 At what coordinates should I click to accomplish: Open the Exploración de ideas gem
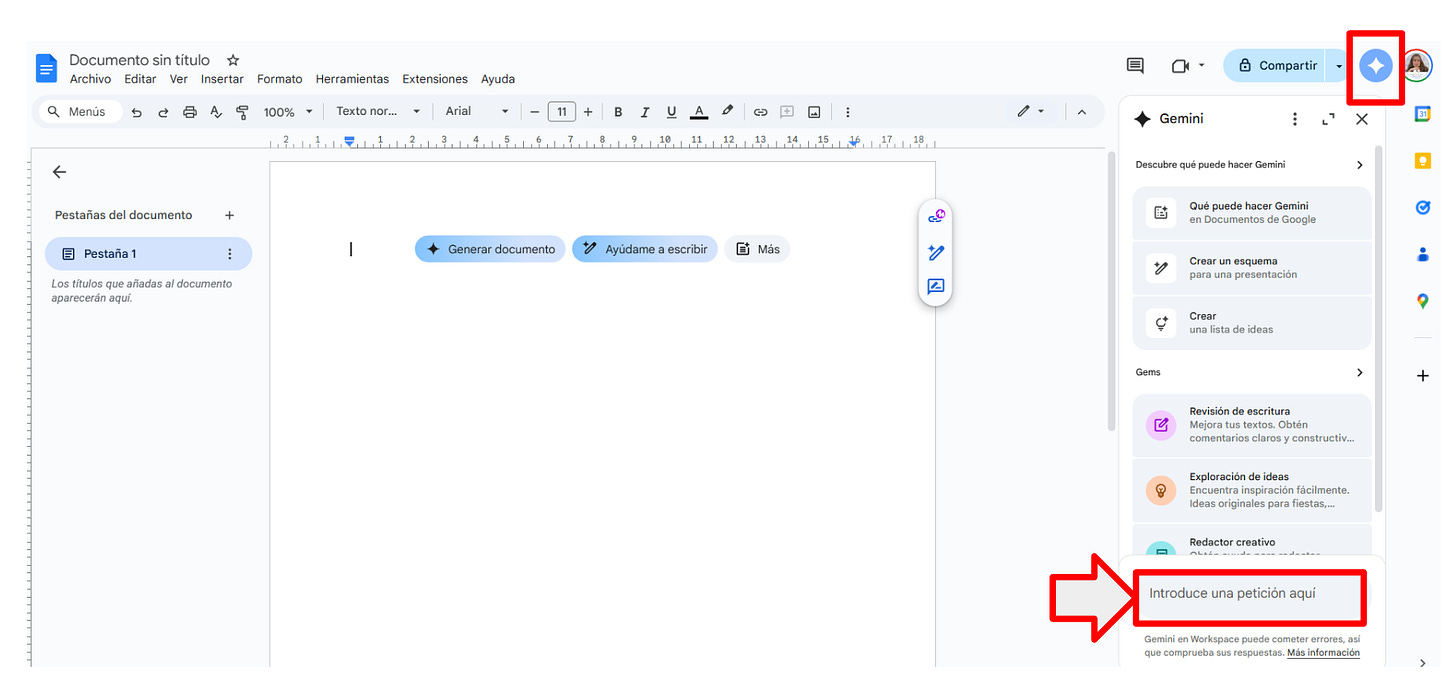(1252, 490)
